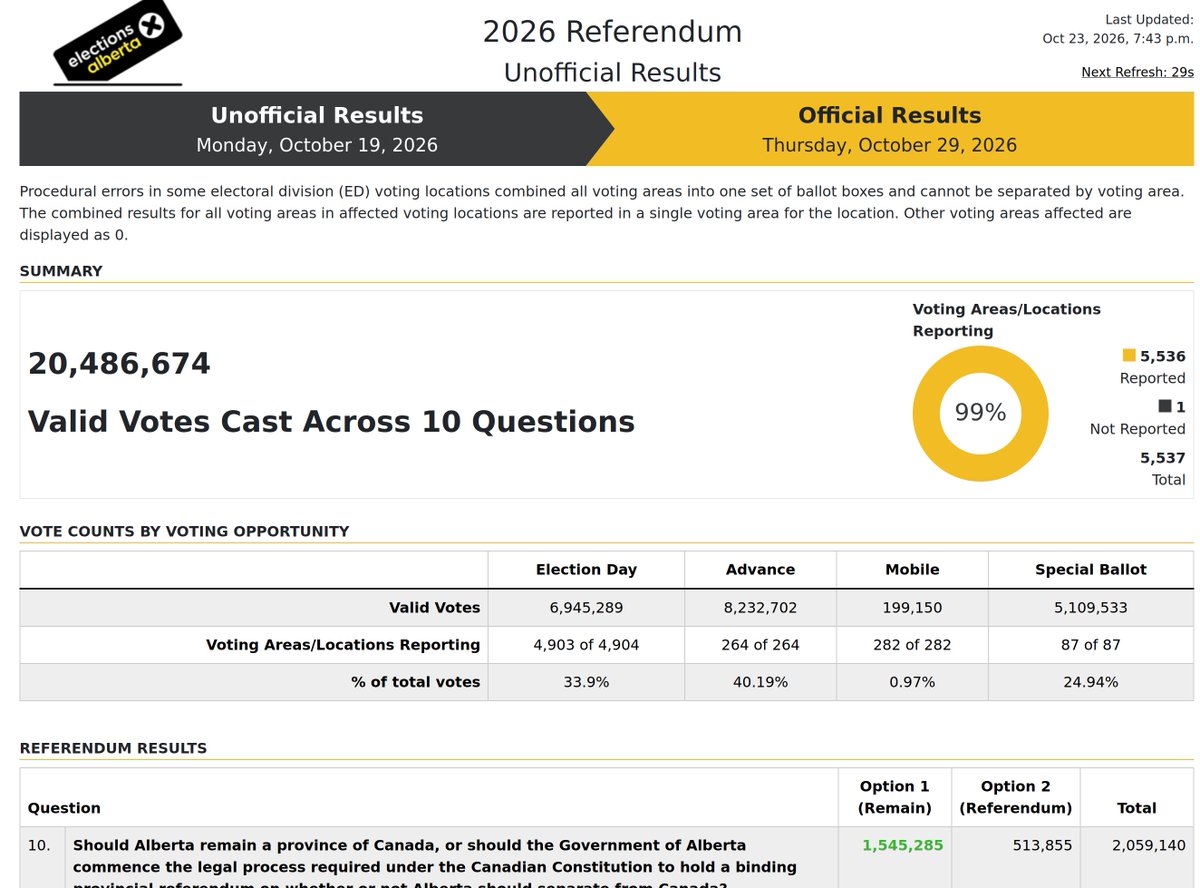This screenshot has height=888, width=1200.
Task: Click the REFERENDUM RESULTS section heading
Action: coord(113,748)
